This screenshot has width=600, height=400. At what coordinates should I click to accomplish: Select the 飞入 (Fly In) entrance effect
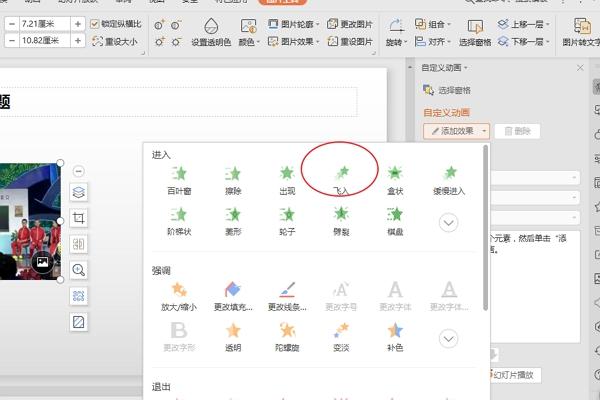tap(341, 176)
